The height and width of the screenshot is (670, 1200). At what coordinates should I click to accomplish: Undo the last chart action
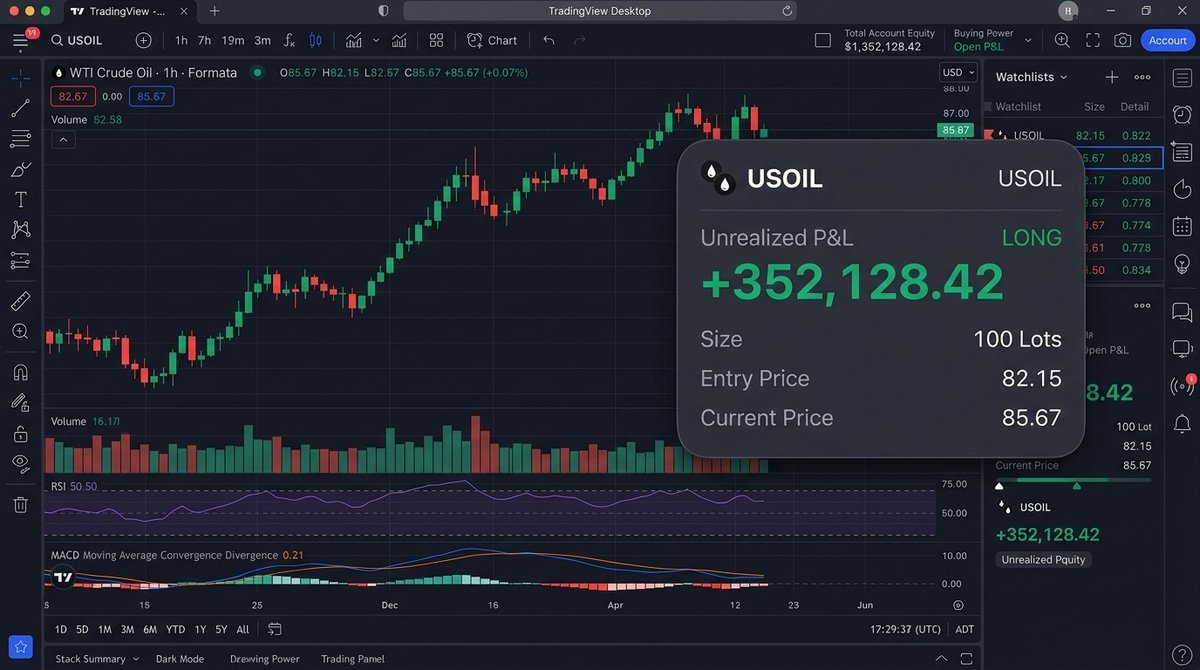(548, 40)
